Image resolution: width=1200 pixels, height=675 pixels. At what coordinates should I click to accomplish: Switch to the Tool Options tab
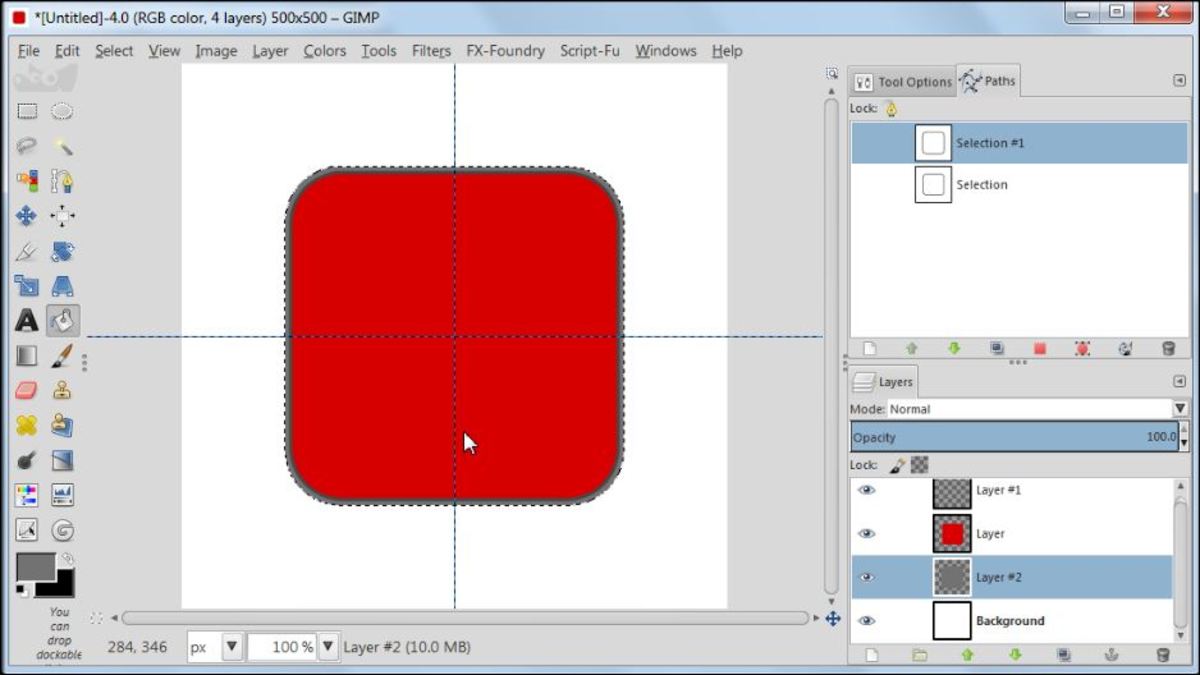click(901, 82)
